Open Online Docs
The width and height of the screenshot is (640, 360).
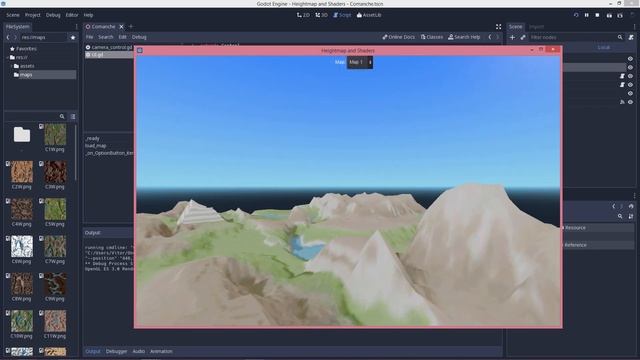398,37
